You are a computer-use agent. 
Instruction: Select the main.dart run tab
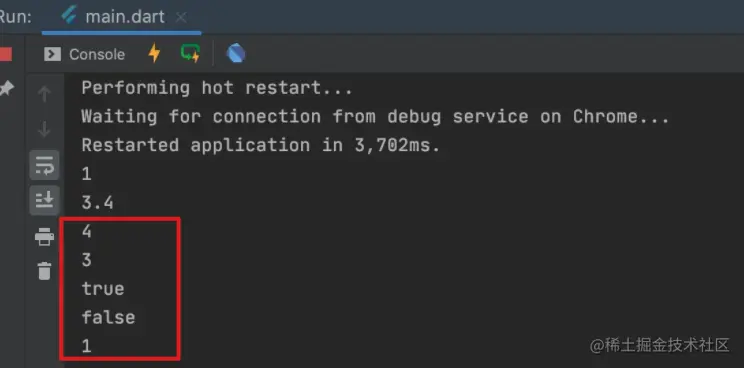point(121,17)
